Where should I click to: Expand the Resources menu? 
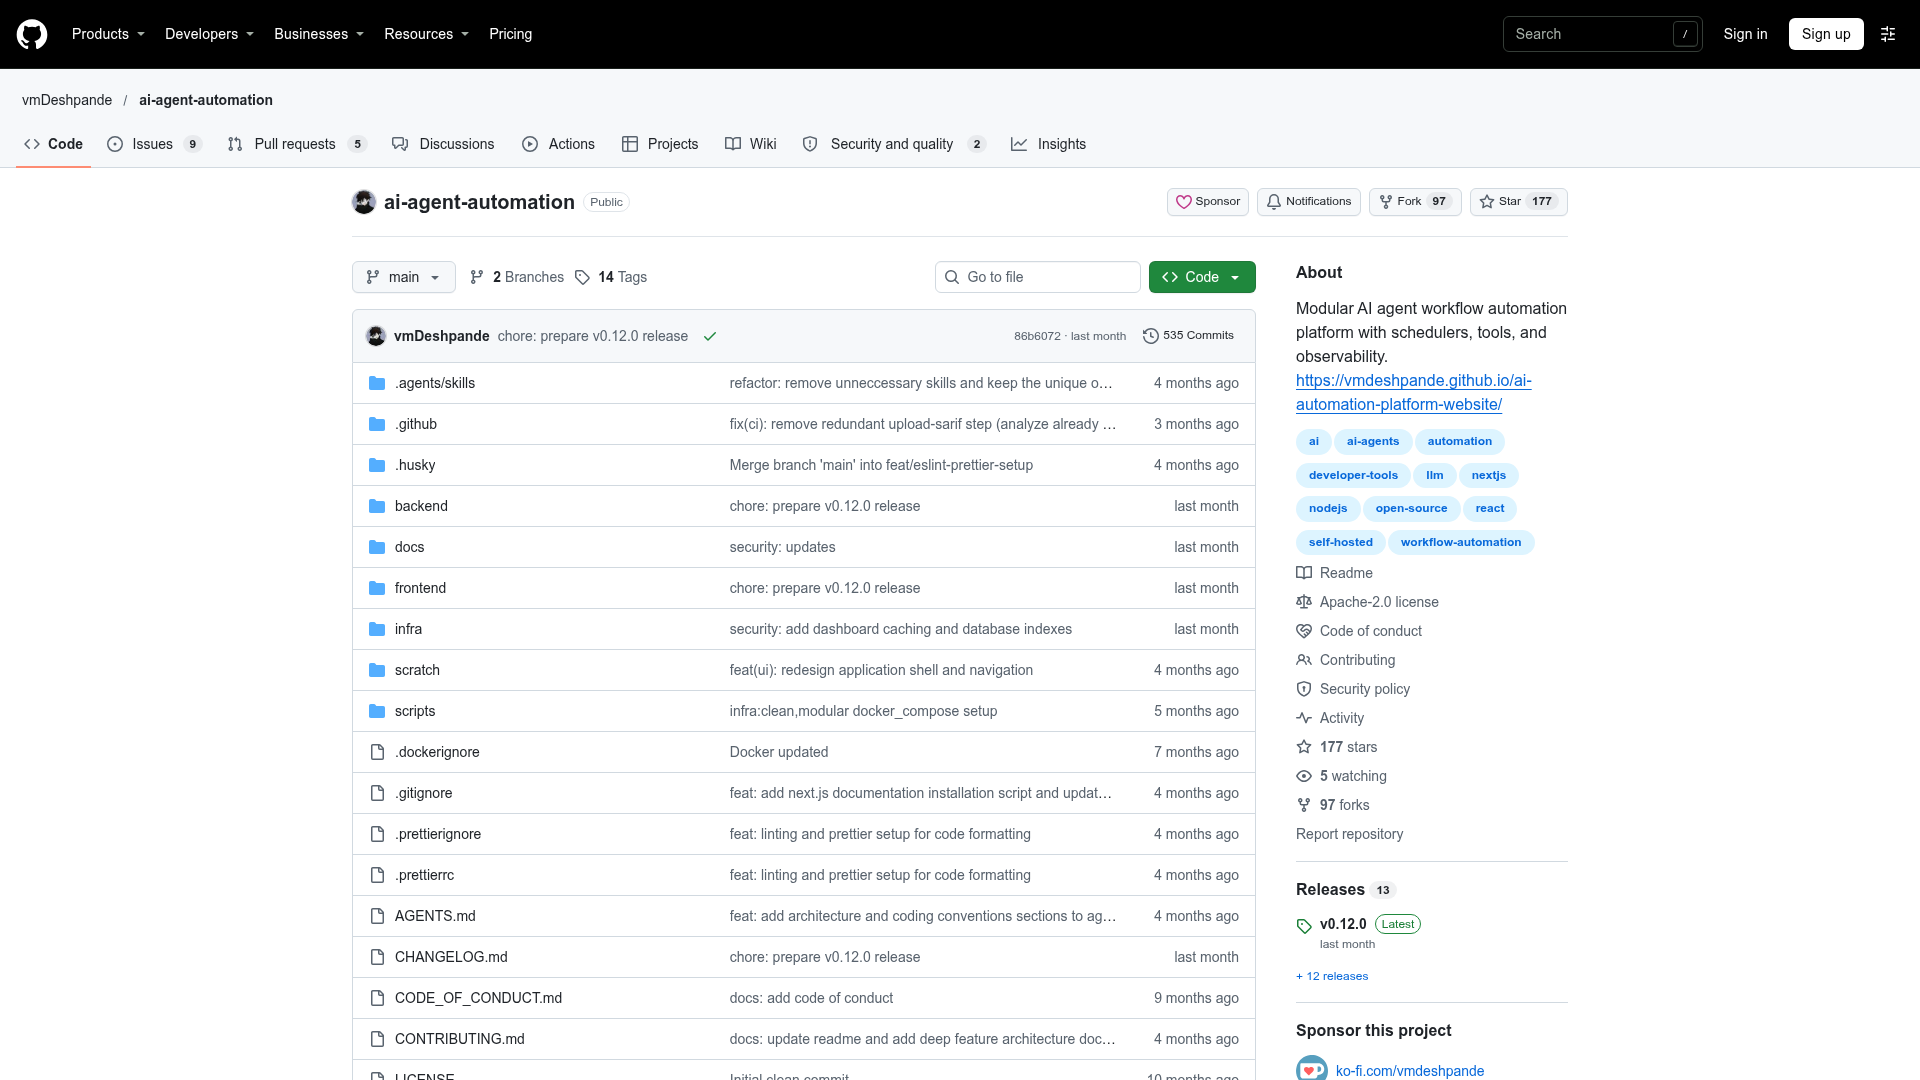click(426, 34)
